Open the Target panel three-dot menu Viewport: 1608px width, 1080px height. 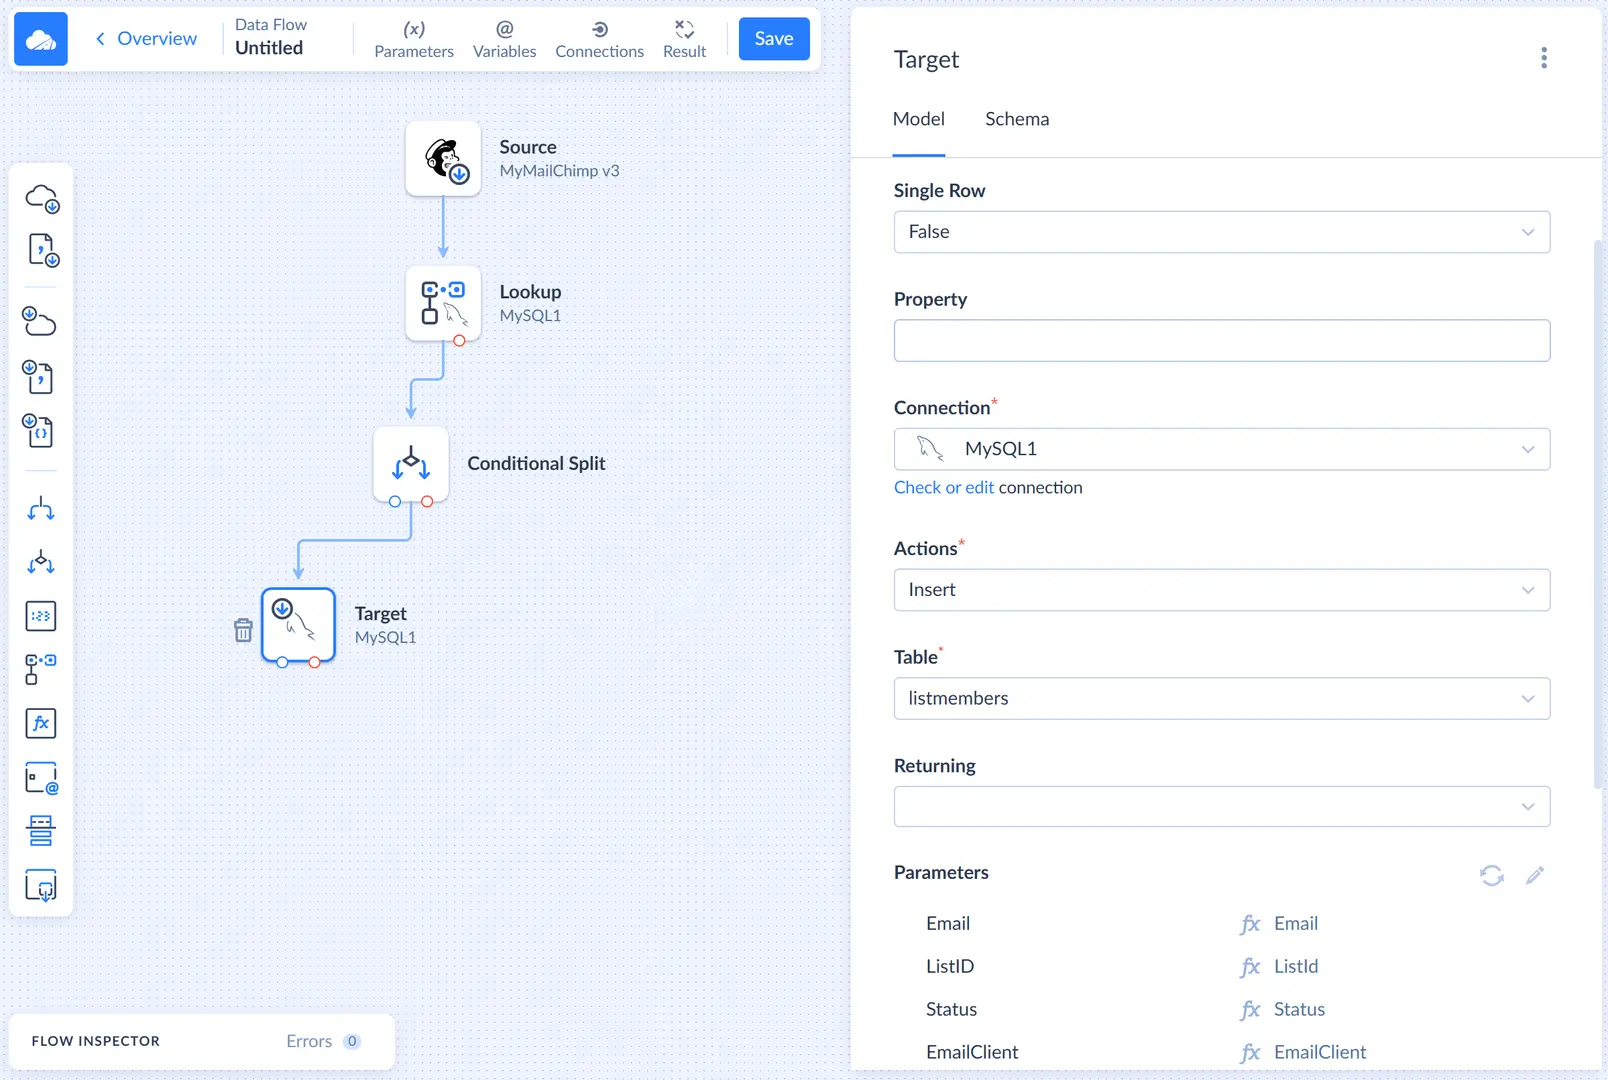(x=1544, y=58)
